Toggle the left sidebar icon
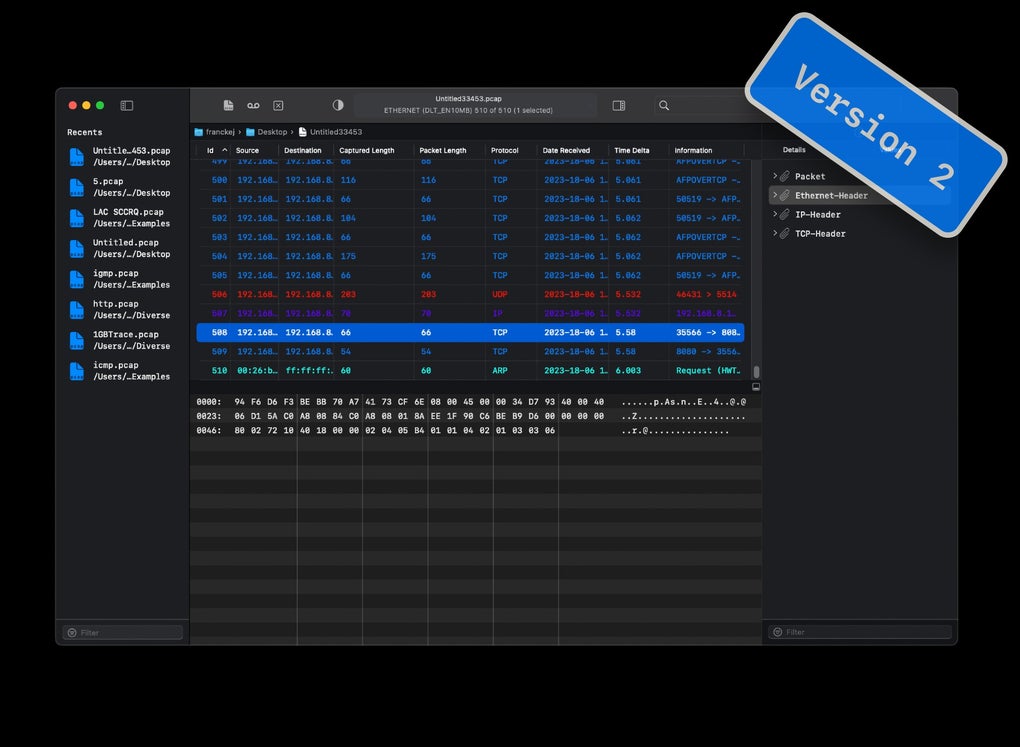The height and width of the screenshot is (747, 1020). [x=127, y=105]
